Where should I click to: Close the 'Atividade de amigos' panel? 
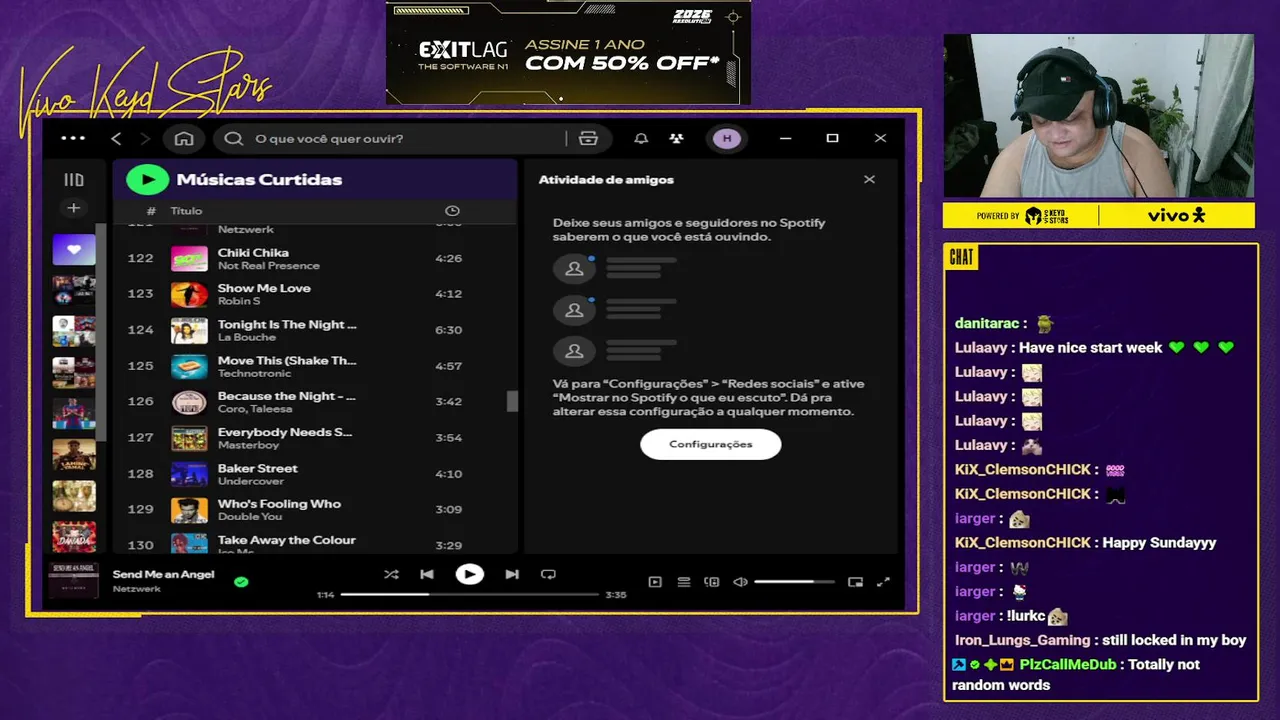(869, 179)
